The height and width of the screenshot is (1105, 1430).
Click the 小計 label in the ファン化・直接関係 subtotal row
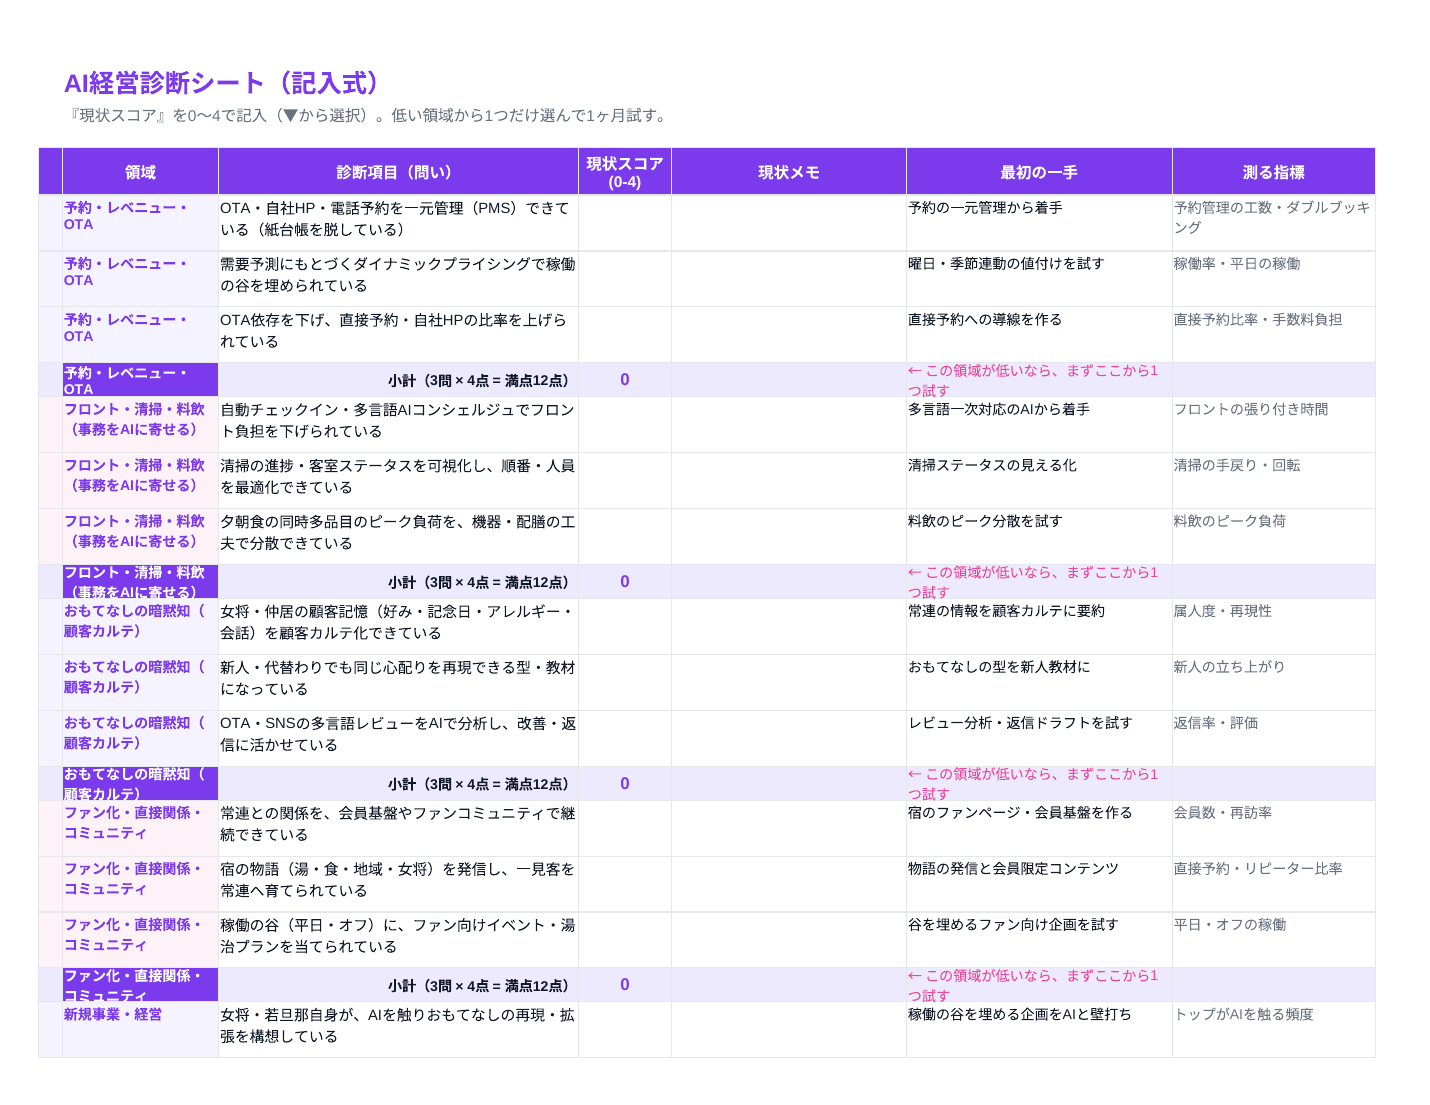(398, 985)
